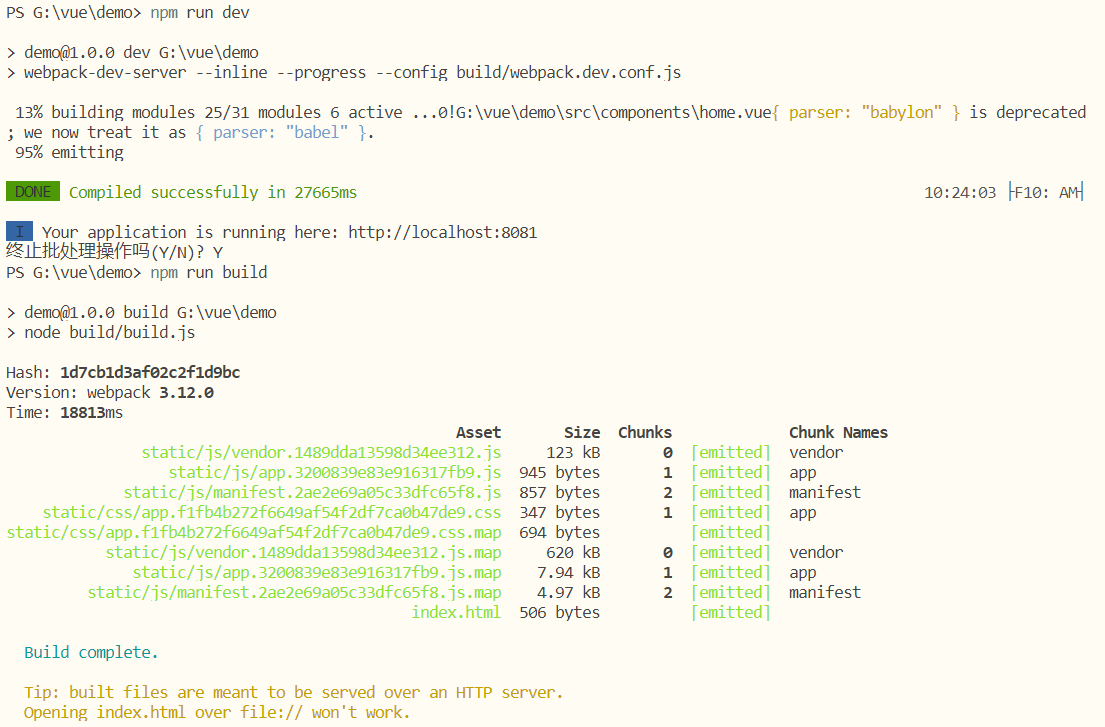The height and width of the screenshot is (727, 1105).
Task: Click the static/css/app css.map asset
Action: (254, 533)
